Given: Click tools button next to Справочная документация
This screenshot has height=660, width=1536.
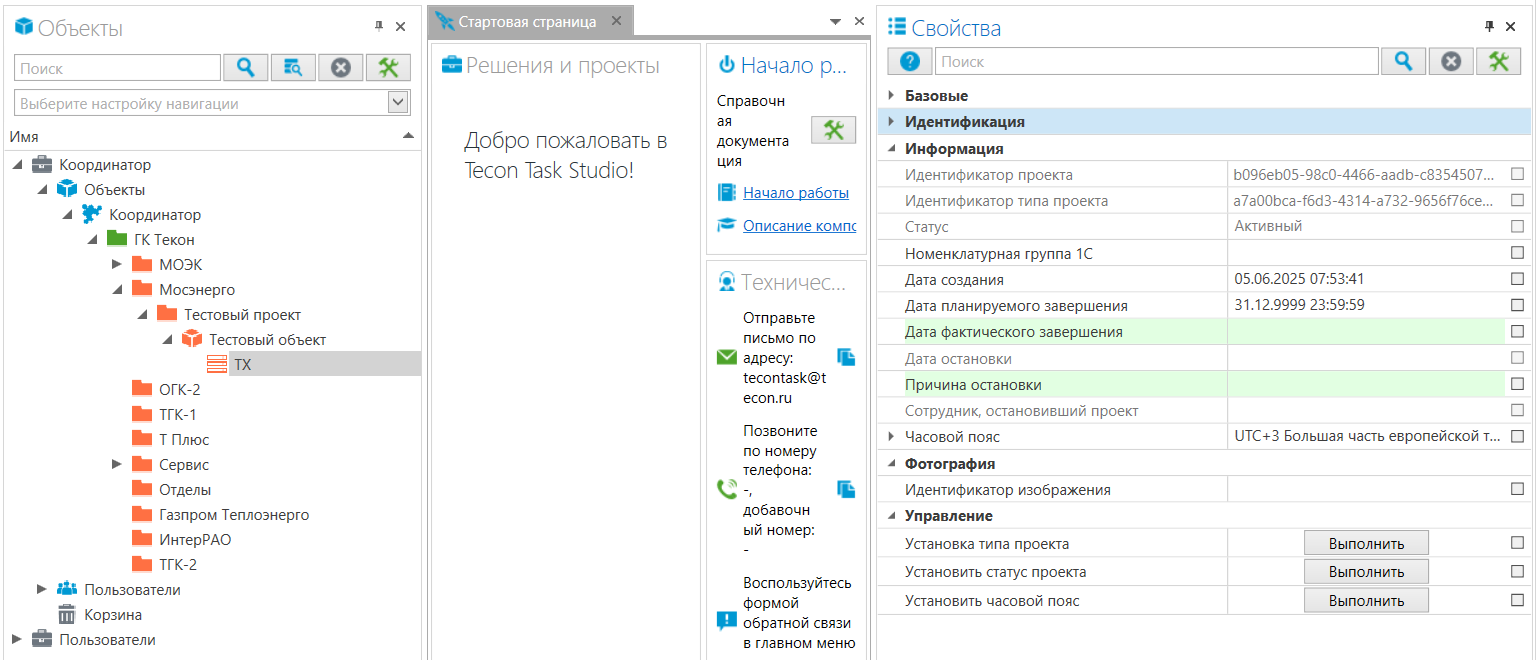Looking at the screenshot, I should click(x=833, y=130).
